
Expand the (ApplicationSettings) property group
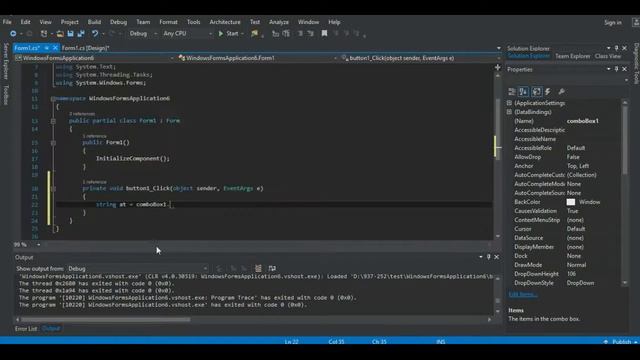coord(509,103)
